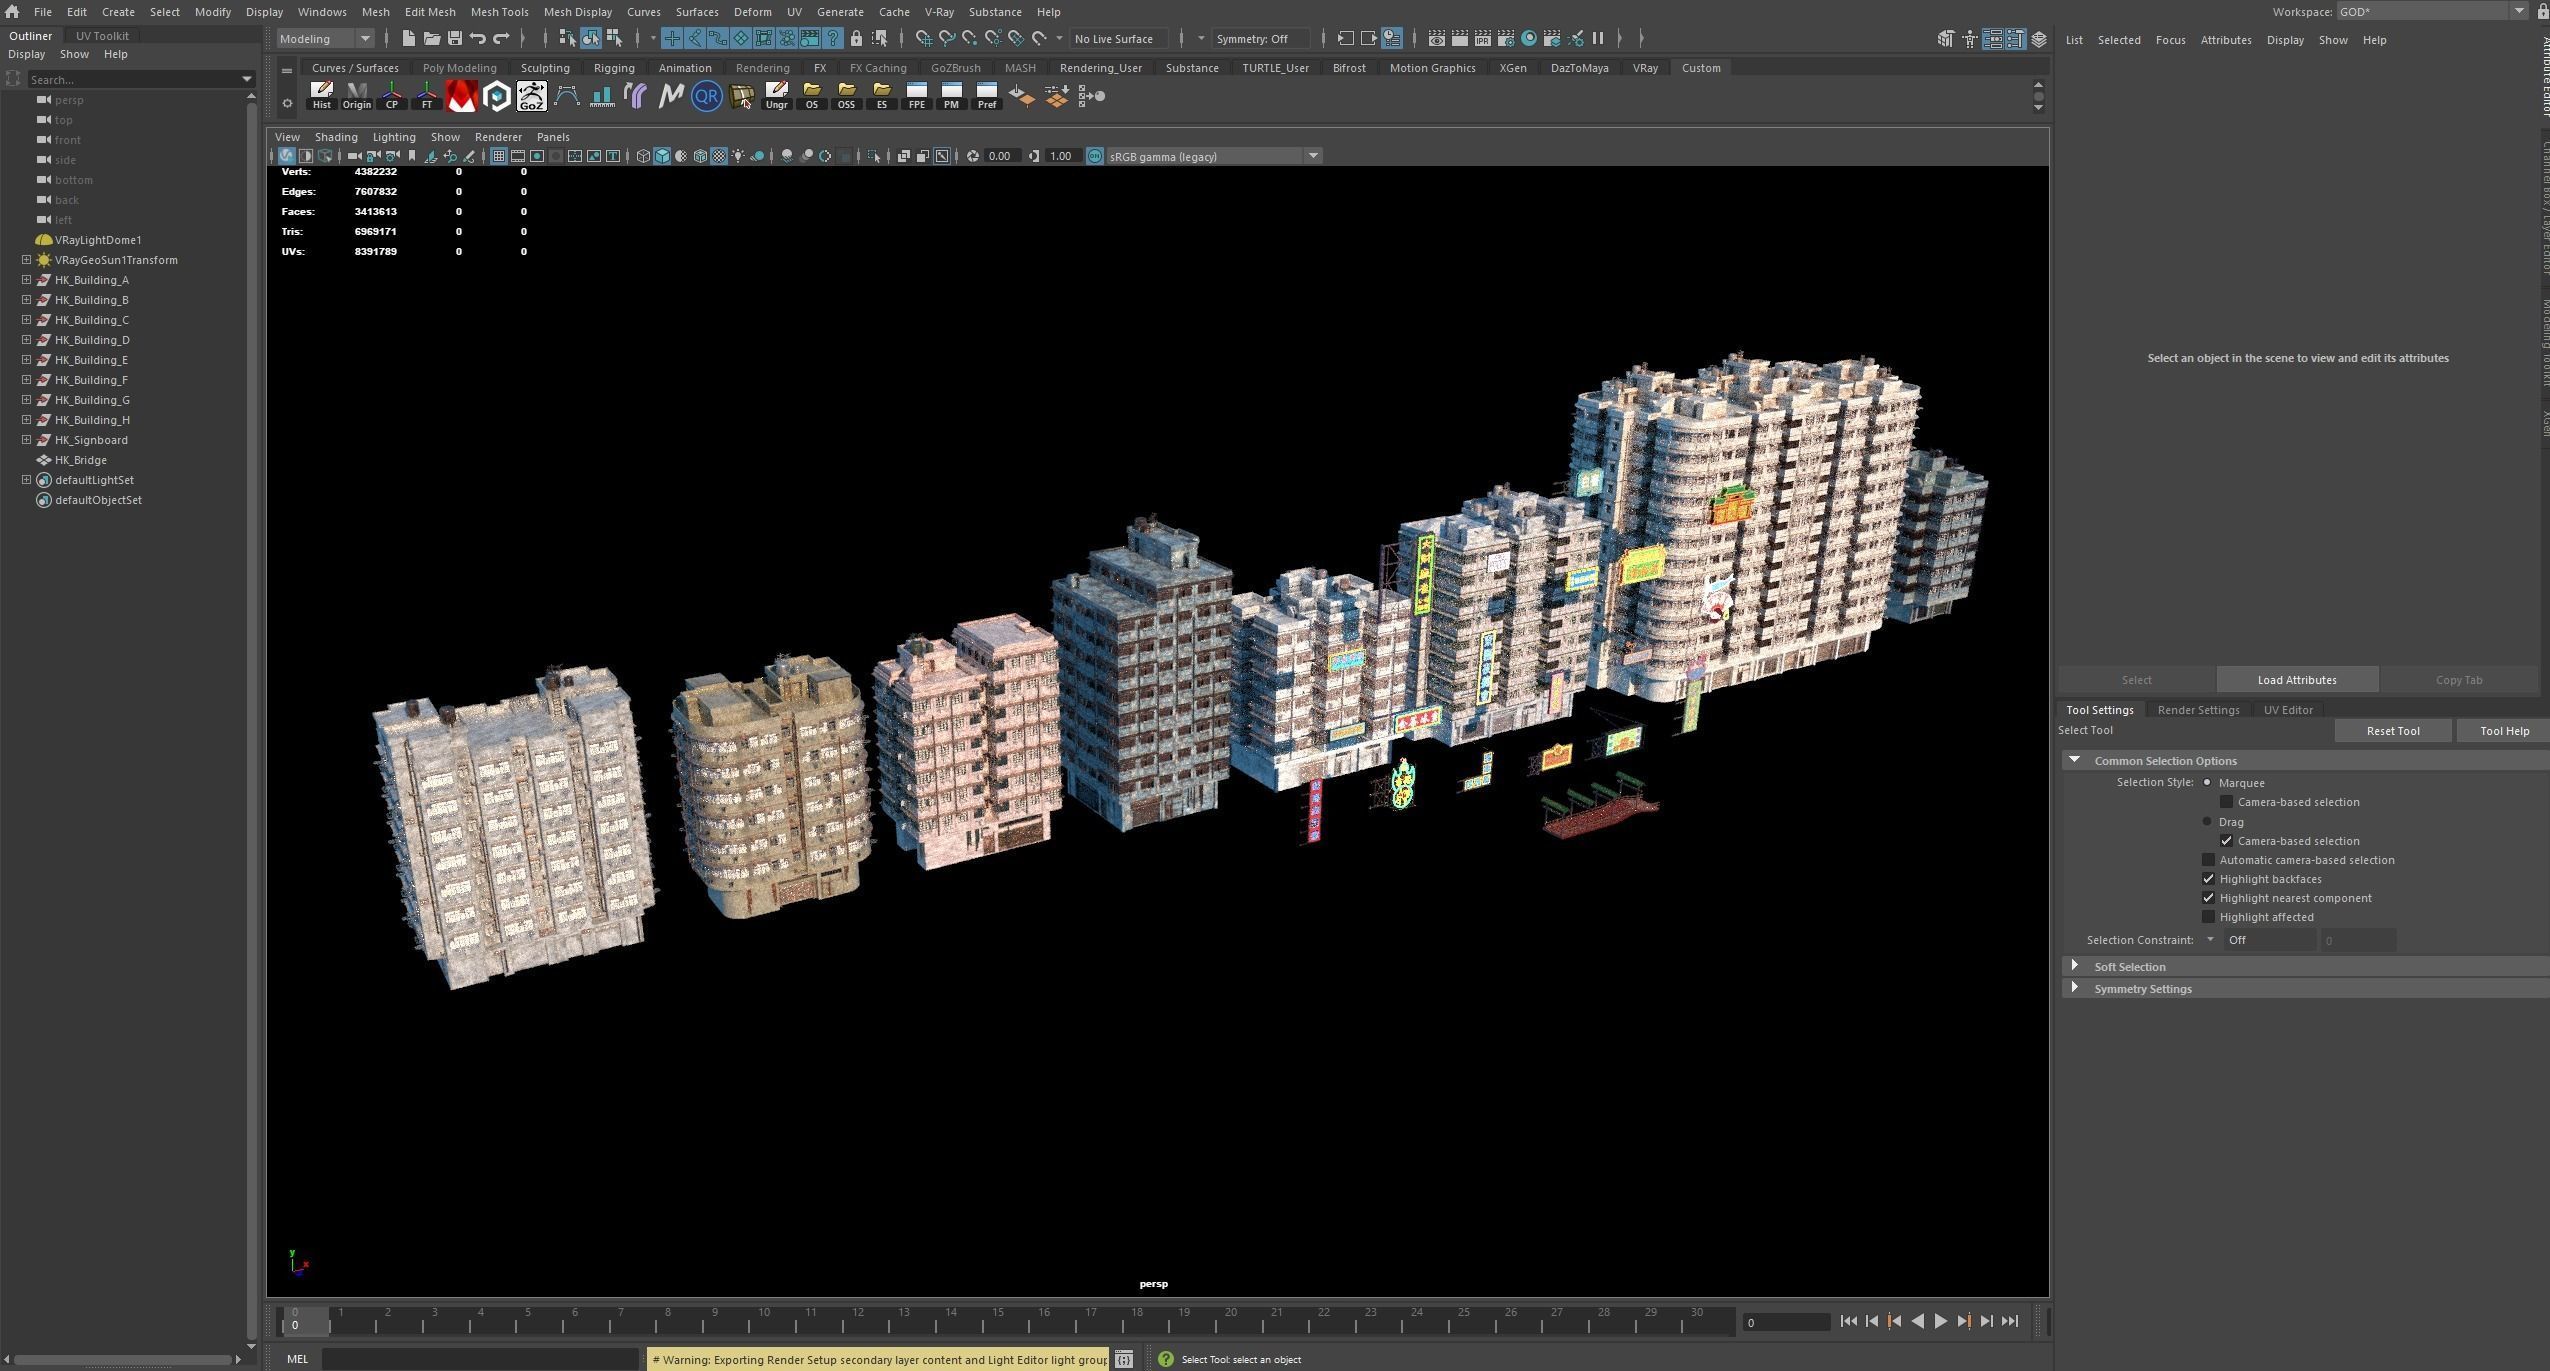Click the Reset Tool button

click(x=2392, y=730)
